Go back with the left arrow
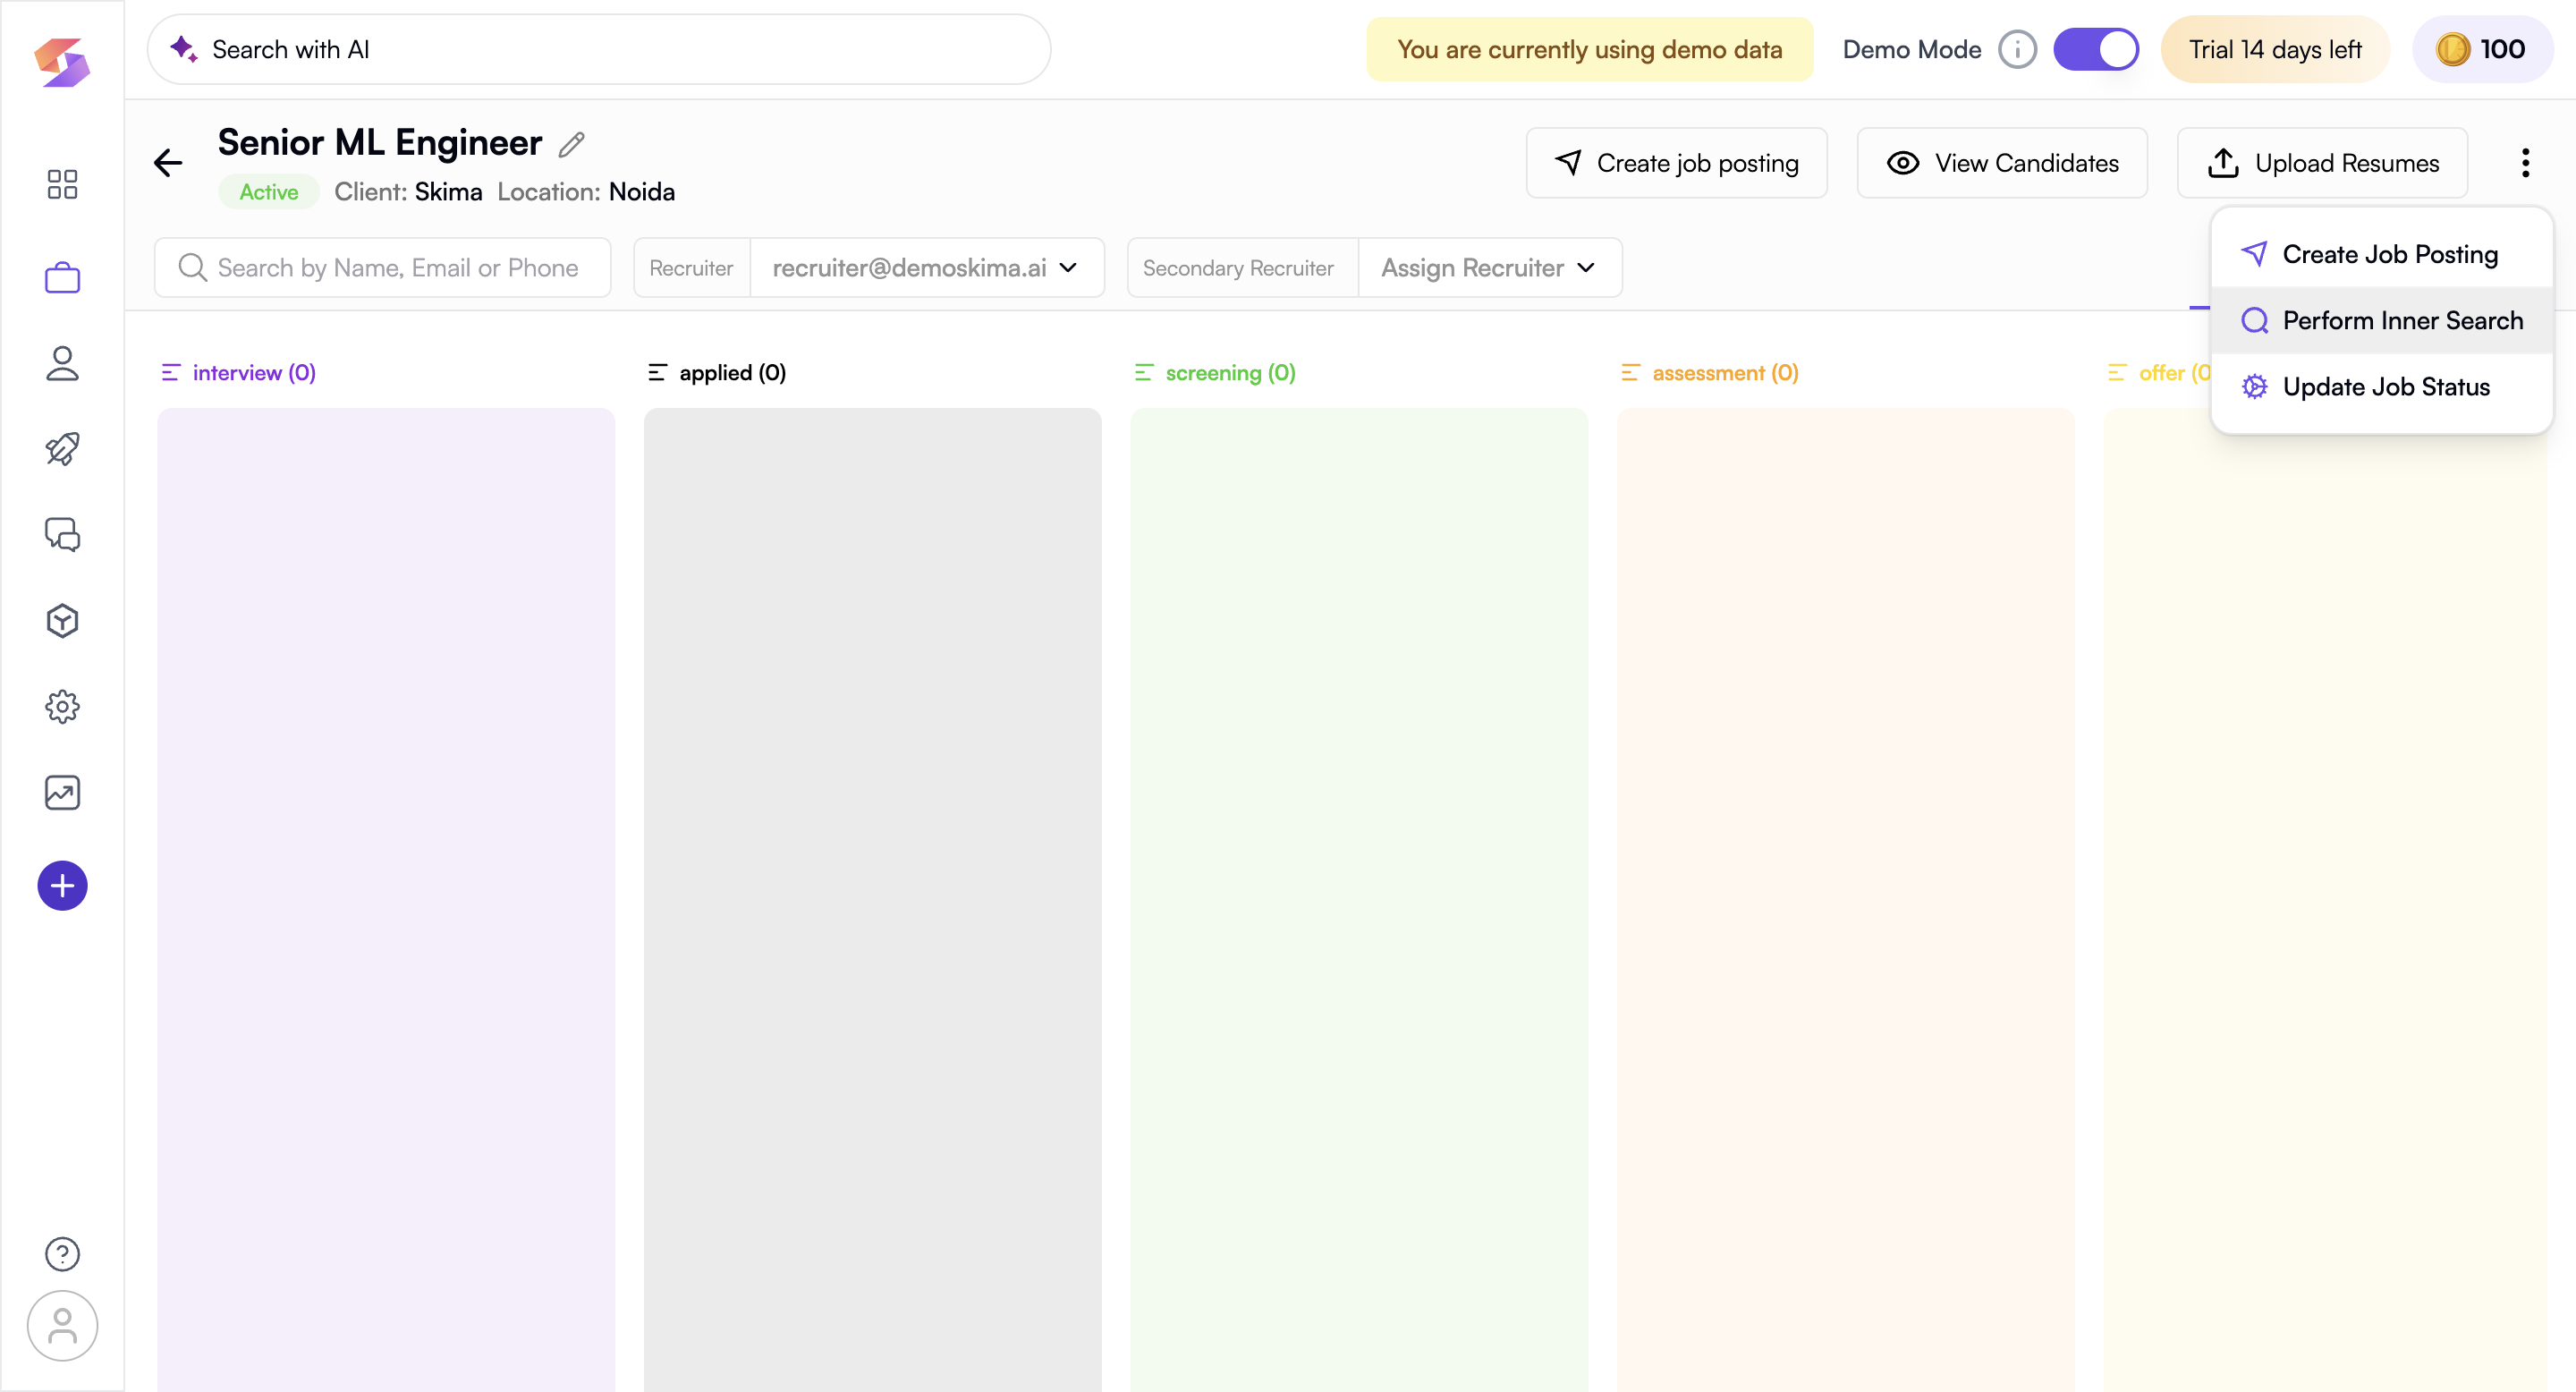 click(x=168, y=163)
